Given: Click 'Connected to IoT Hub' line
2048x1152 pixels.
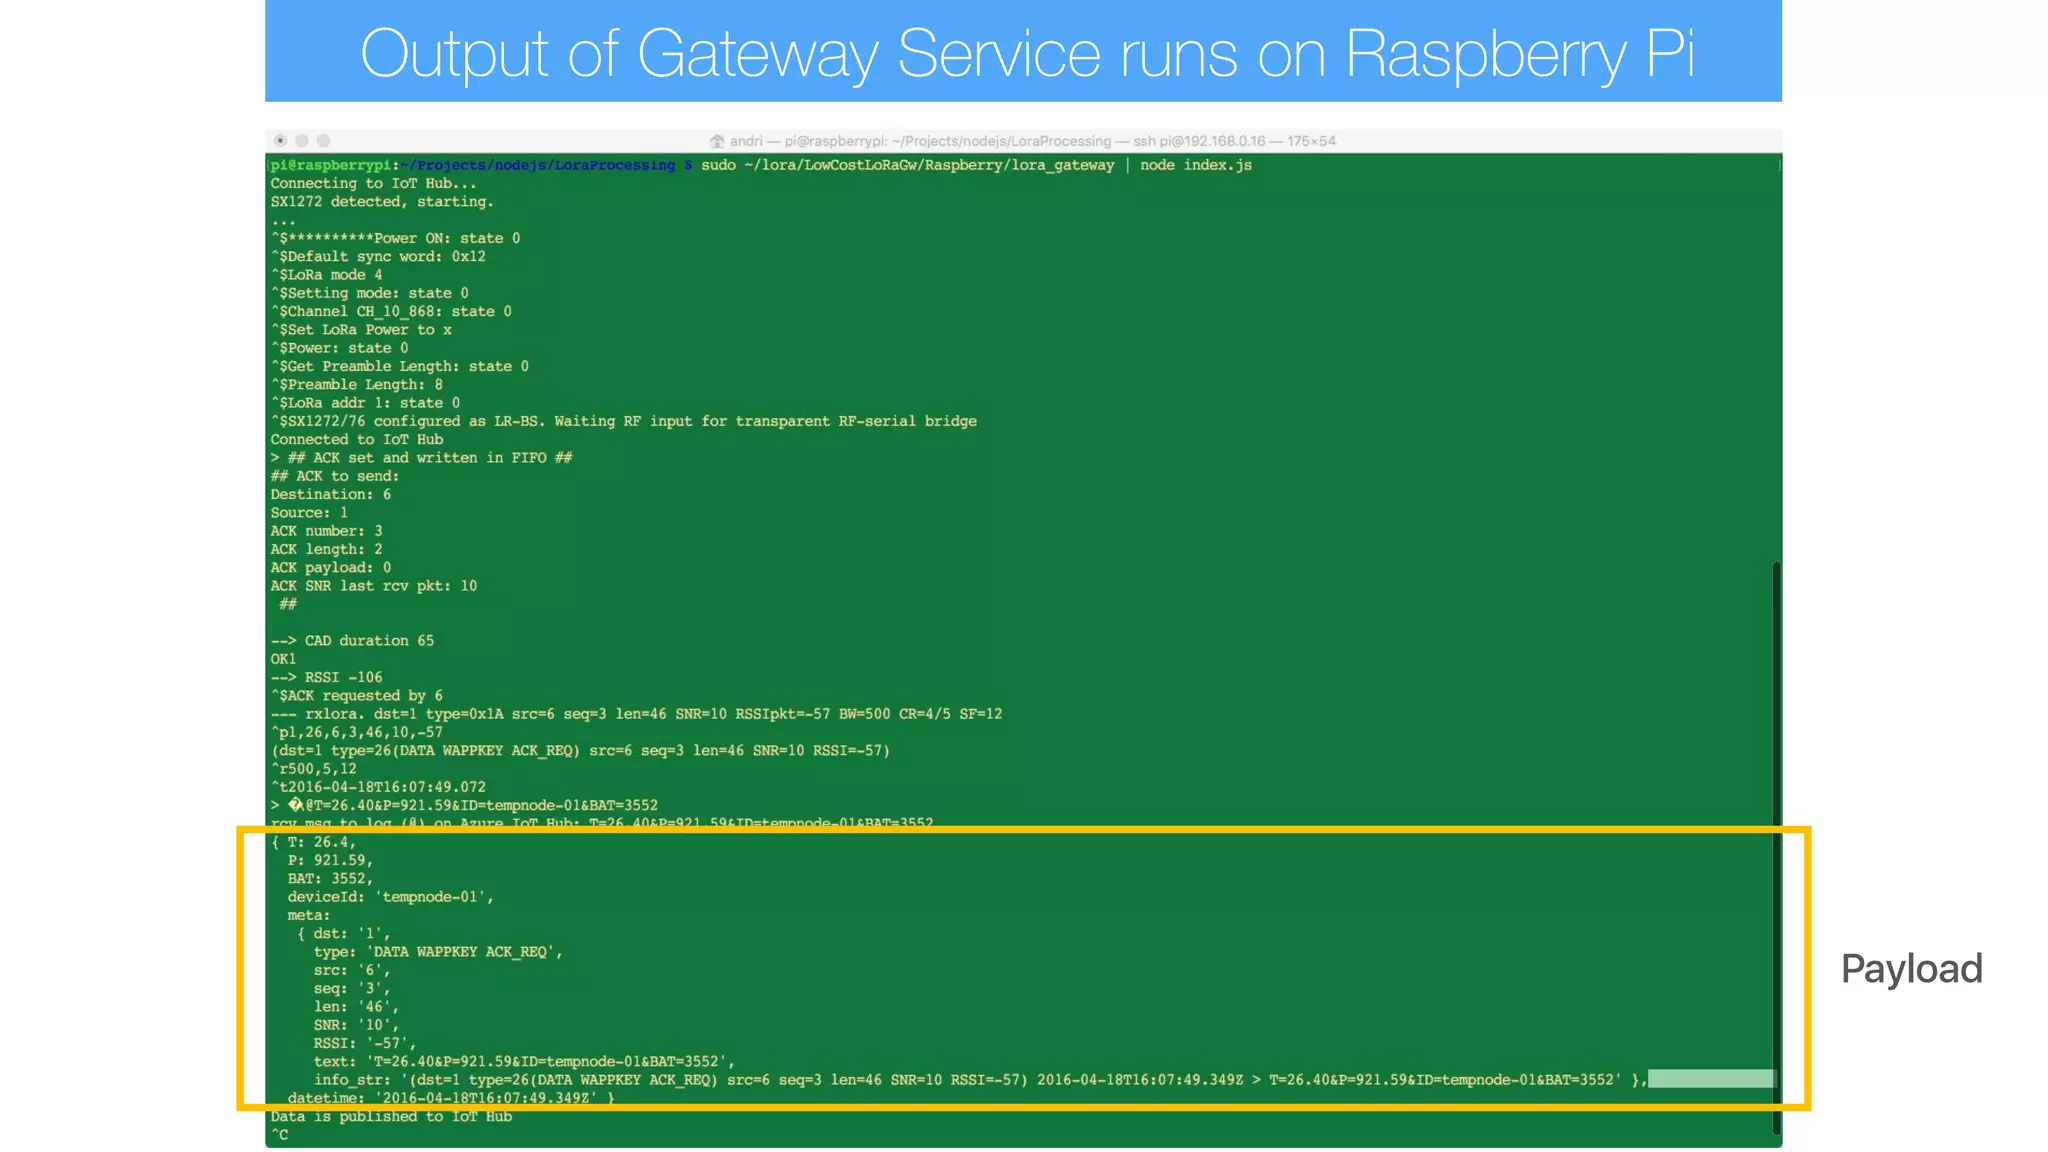Looking at the screenshot, I should (x=357, y=440).
